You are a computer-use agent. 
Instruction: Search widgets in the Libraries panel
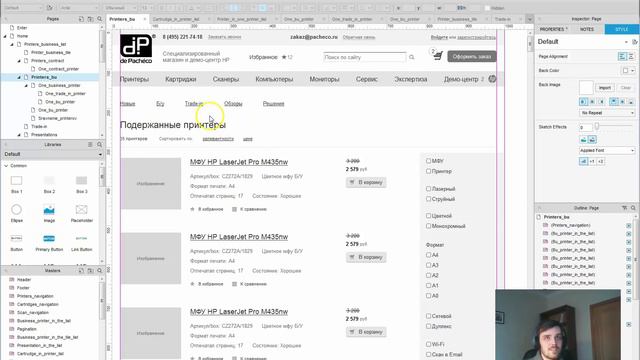coord(99,144)
